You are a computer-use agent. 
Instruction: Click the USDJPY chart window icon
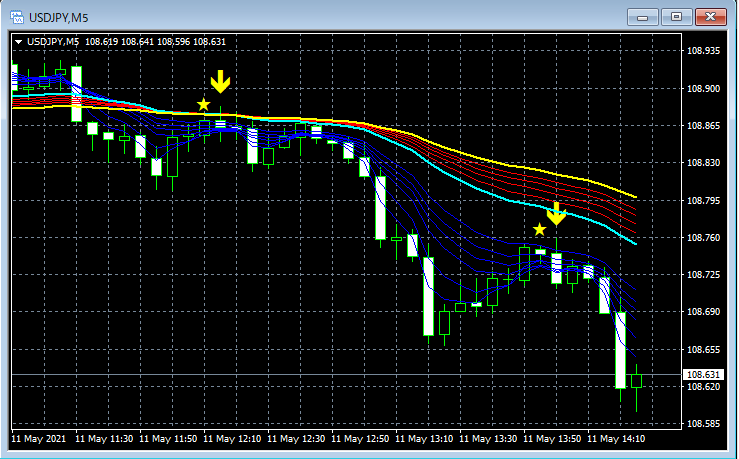pos(17,17)
